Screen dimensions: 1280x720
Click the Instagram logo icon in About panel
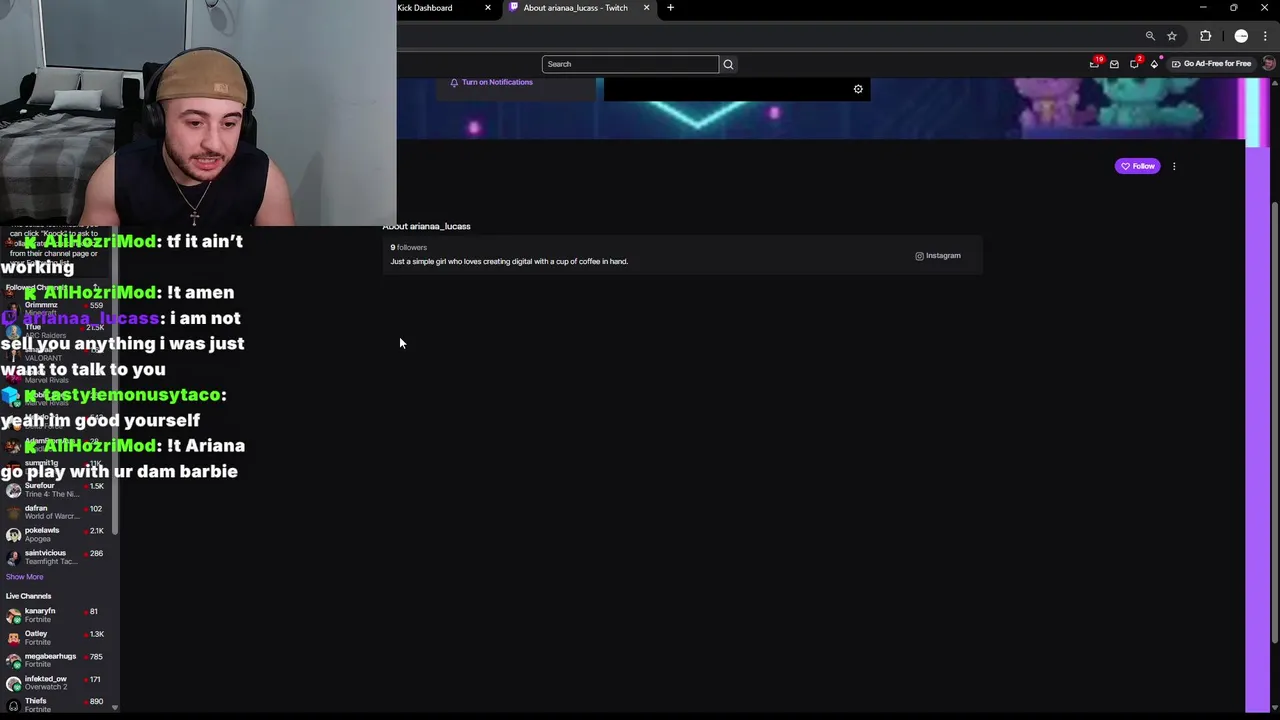coord(919,256)
